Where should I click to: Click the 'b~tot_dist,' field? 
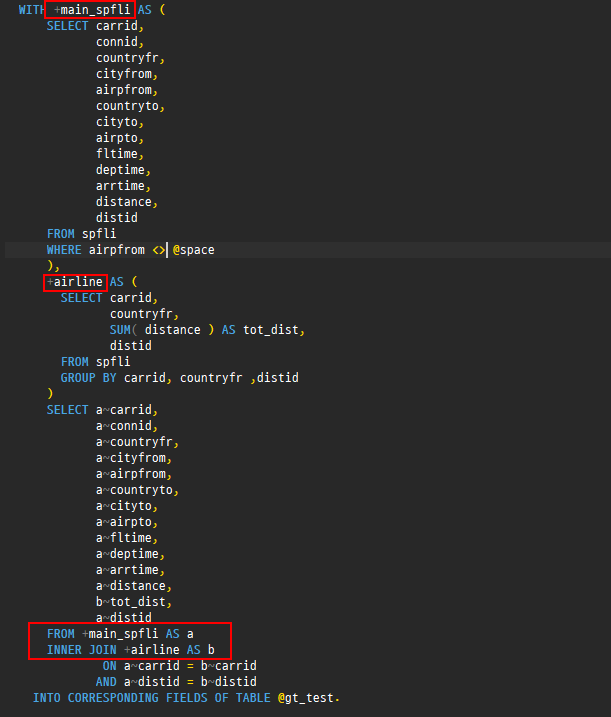[x=134, y=602]
